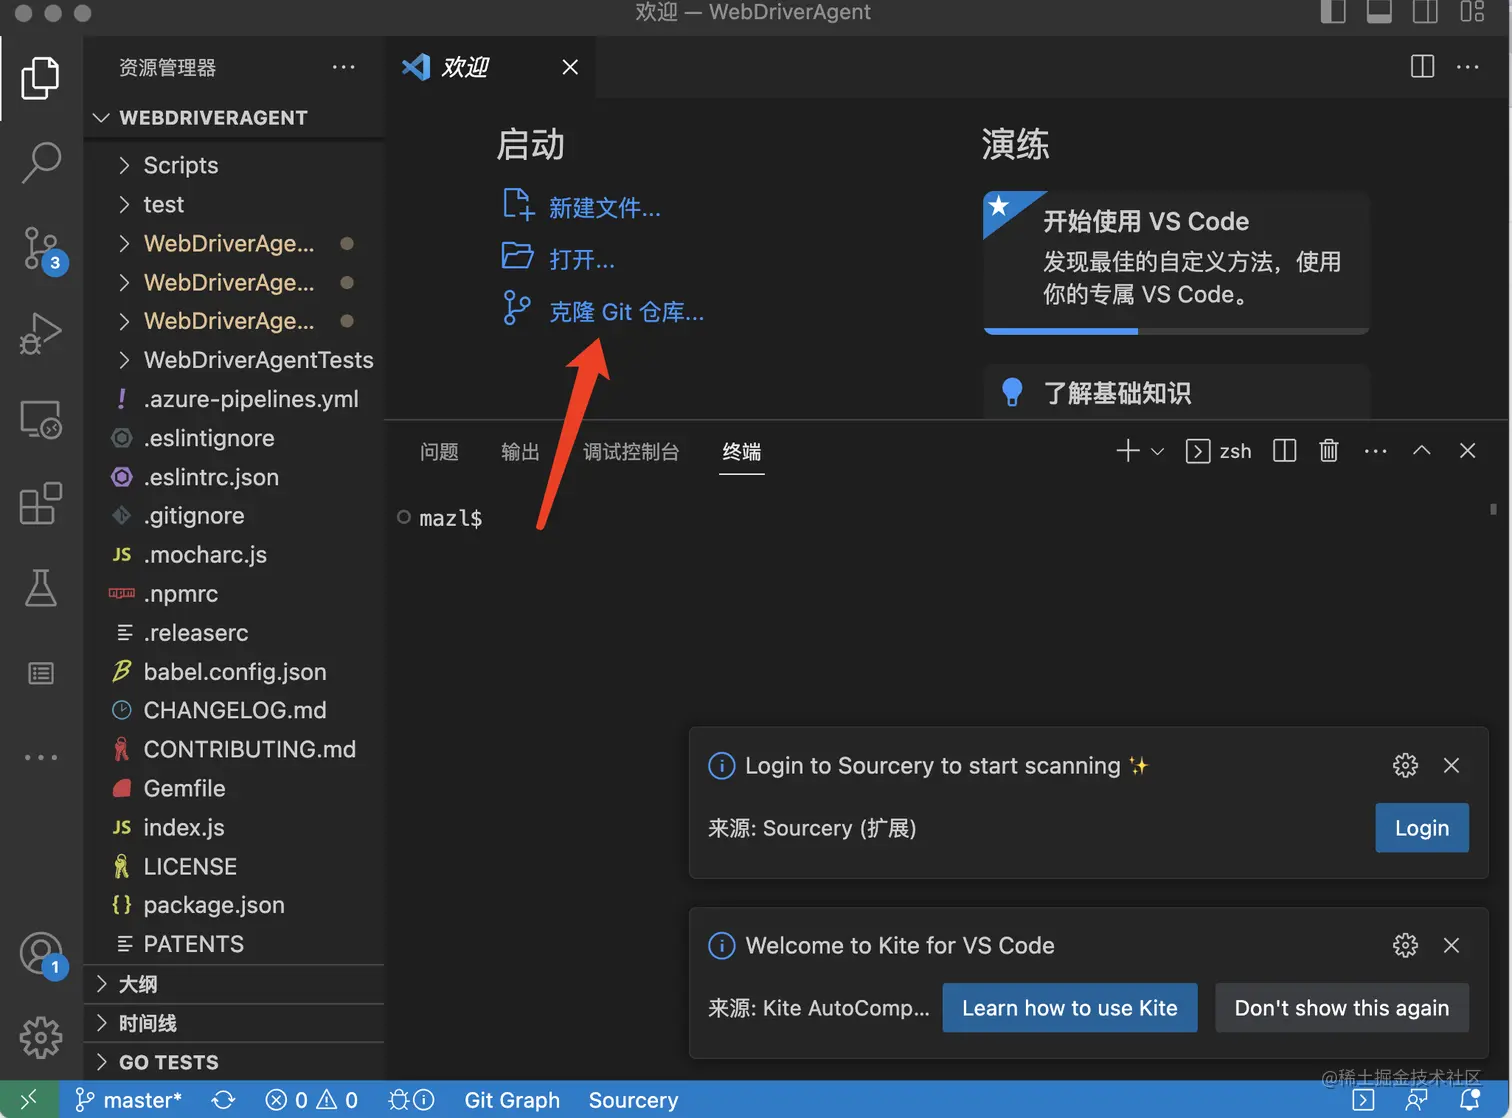Open the Accounts menu
The width and height of the screenshot is (1512, 1118).
pyautogui.click(x=42, y=954)
